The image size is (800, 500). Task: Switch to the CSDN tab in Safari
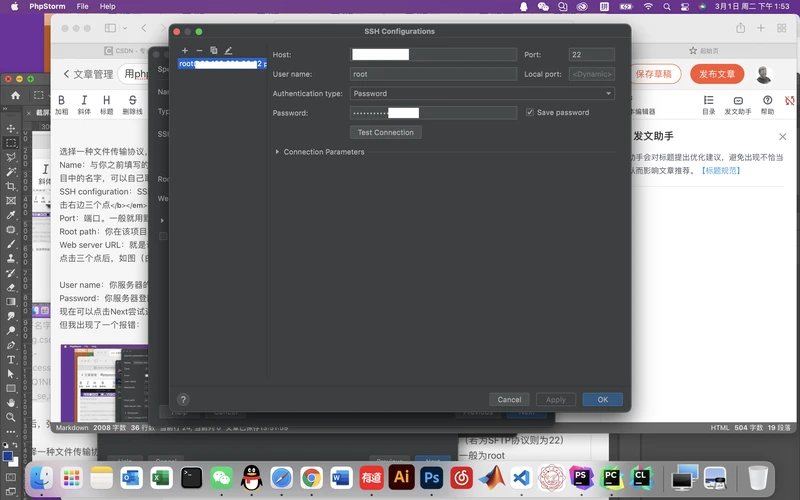coord(125,51)
